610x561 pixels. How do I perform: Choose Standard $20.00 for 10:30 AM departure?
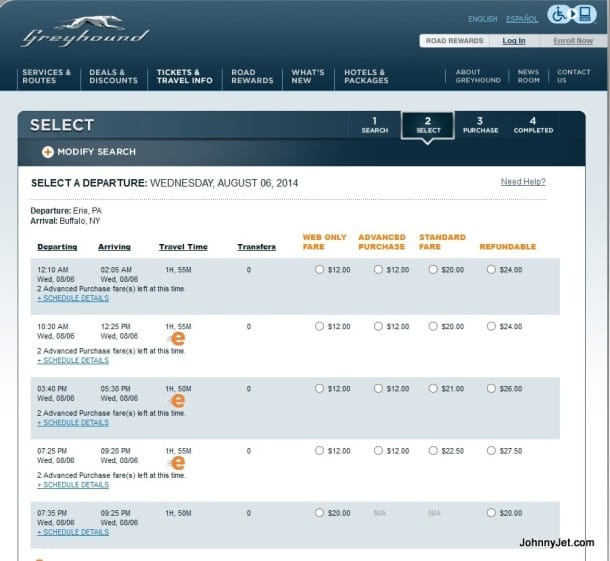pos(433,326)
